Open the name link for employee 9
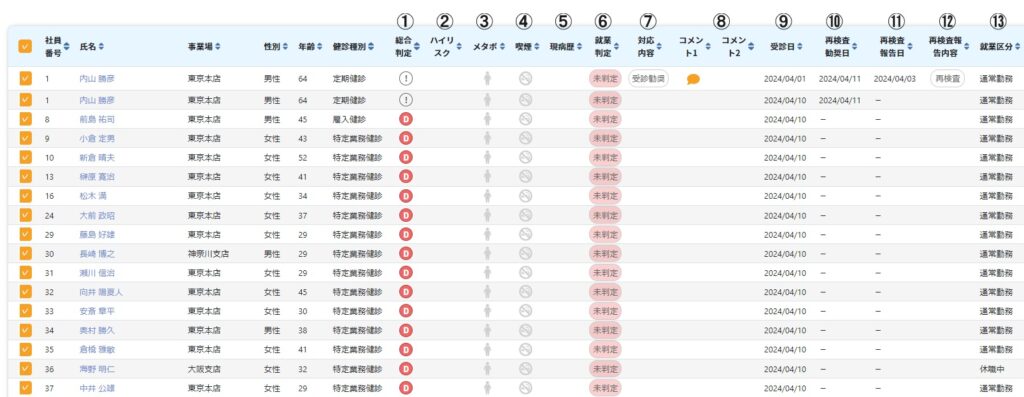Screen dimensions: 1024x397 [97, 138]
